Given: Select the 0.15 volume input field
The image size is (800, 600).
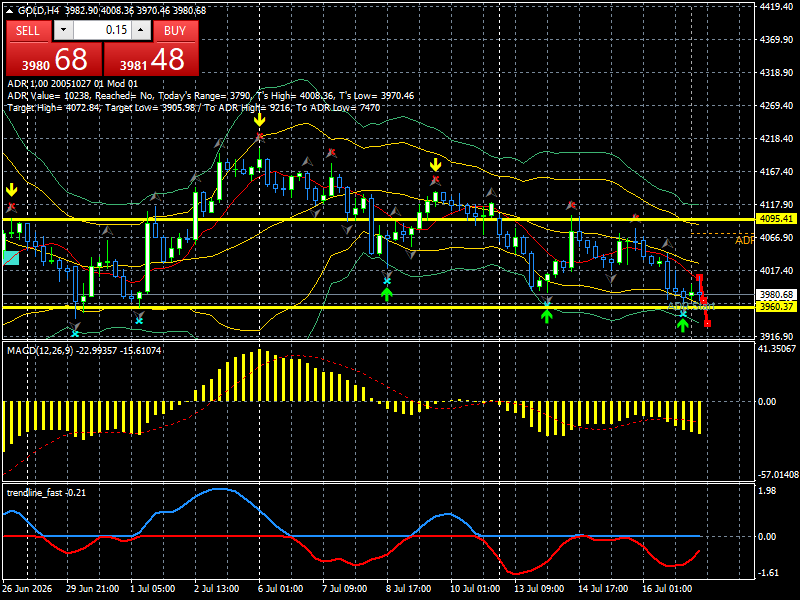Looking at the screenshot, I should [103, 30].
